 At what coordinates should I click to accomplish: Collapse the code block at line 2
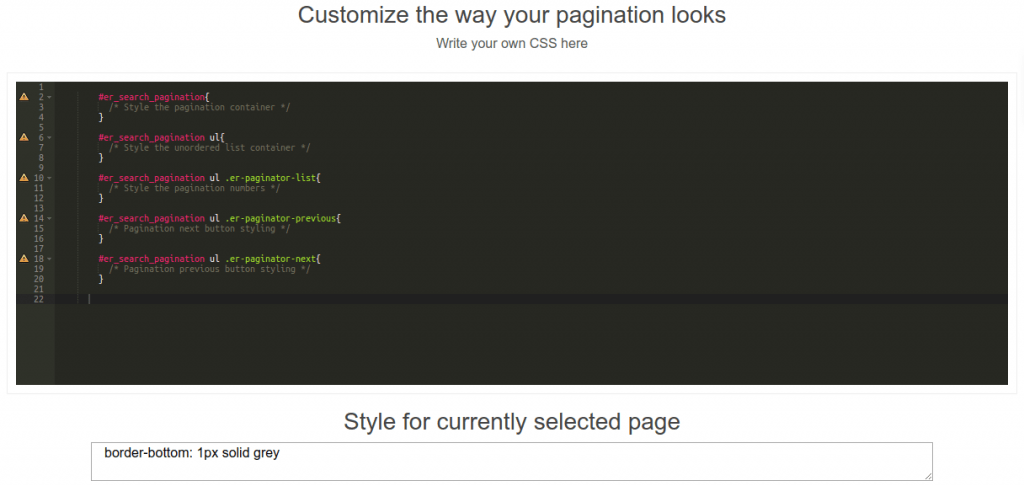pos(49,97)
